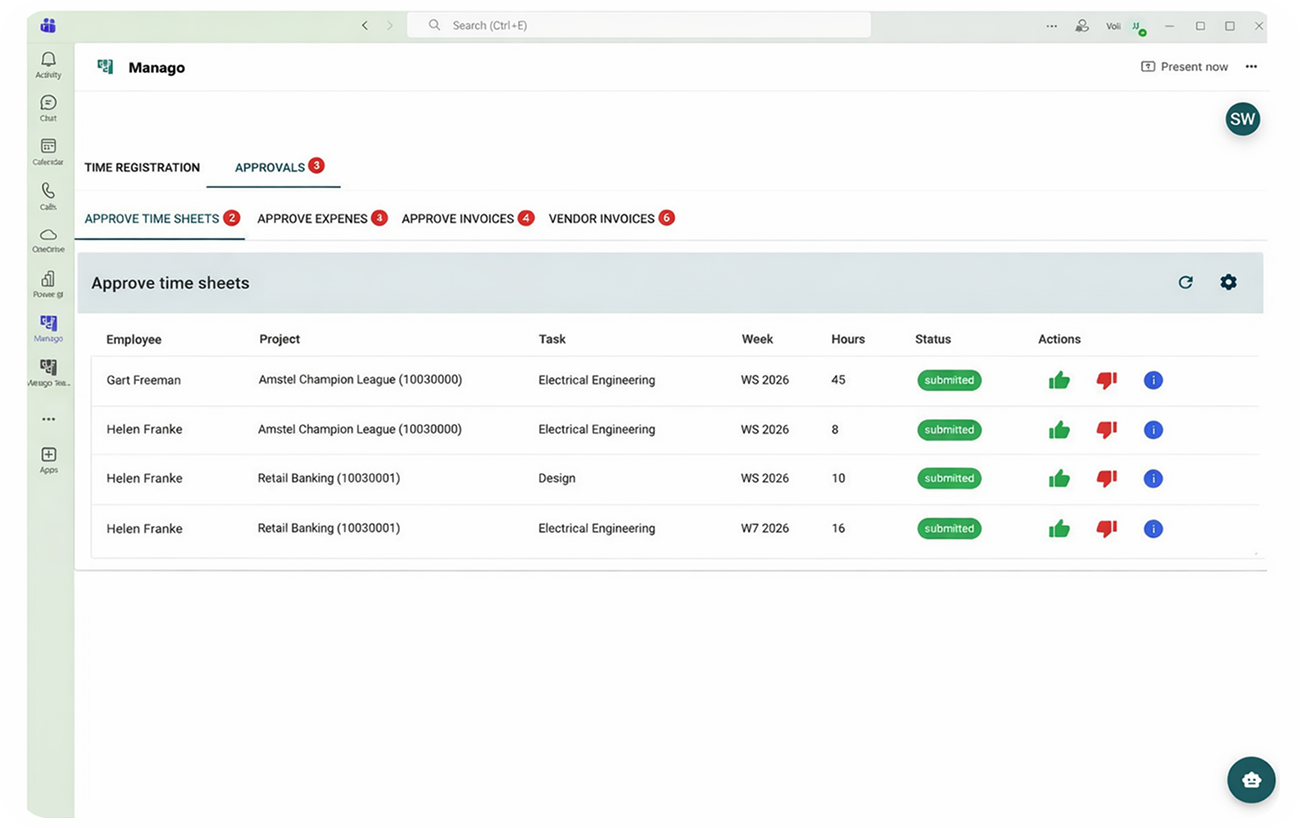This screenshot has height=828, width=1300.
Task: Go forward with the navigation arrow
Action: tap(390, 25)
